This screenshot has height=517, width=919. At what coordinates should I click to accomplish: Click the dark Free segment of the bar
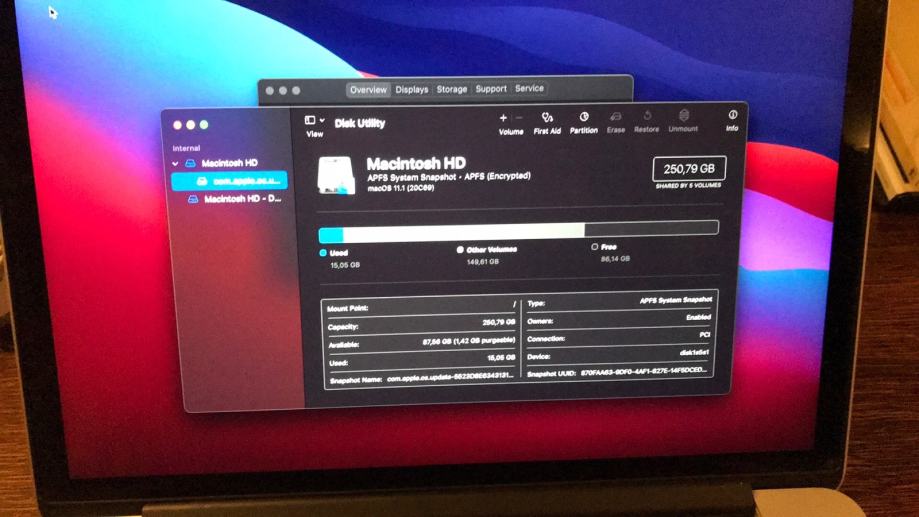pos(652,228)
